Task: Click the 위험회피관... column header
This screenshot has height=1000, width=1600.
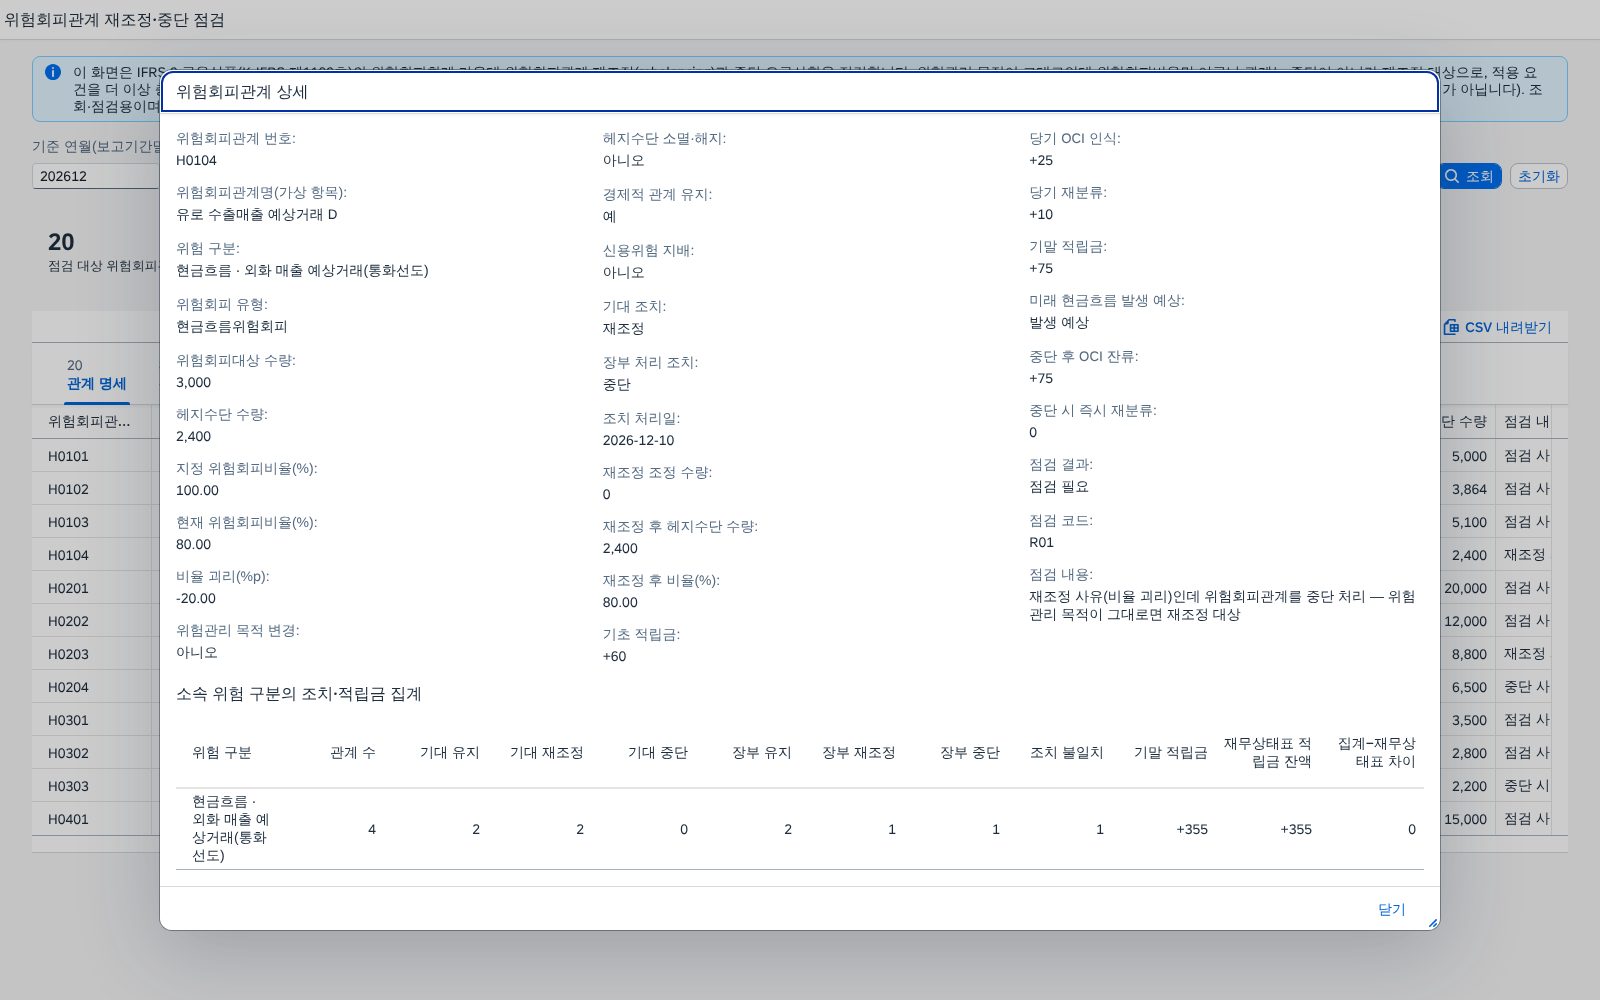Action: (89, 422)
